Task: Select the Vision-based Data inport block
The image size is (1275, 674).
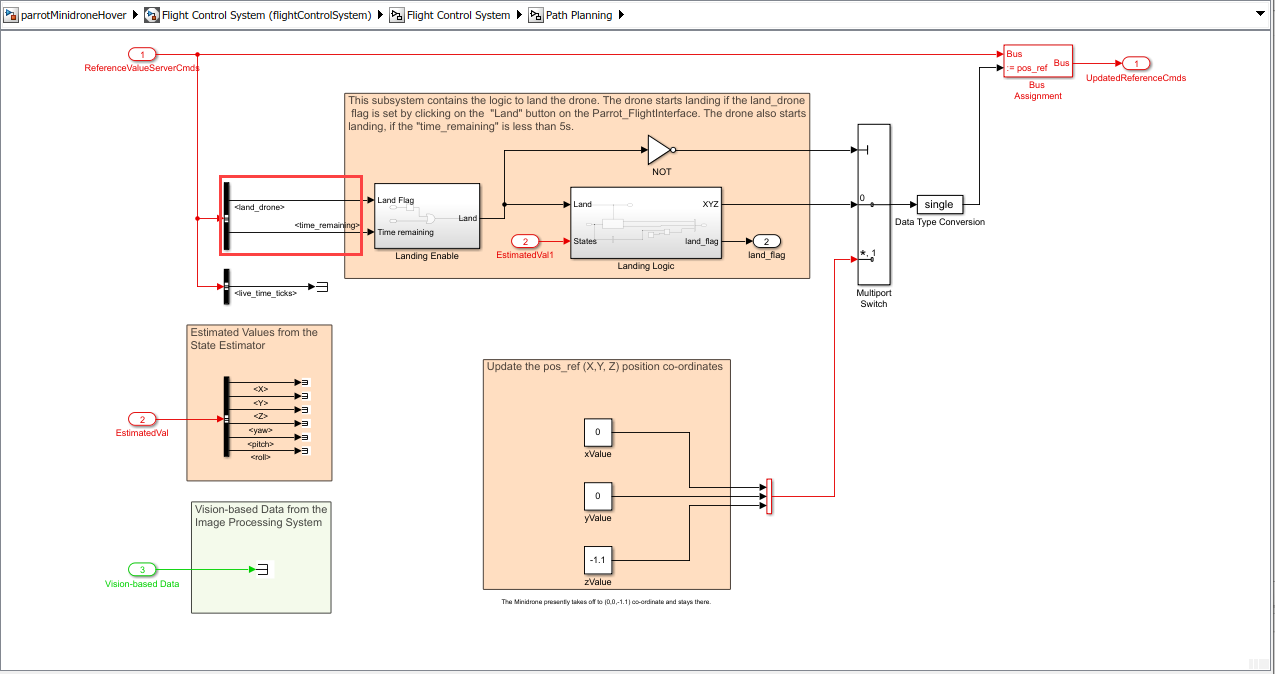Action: 141,570
